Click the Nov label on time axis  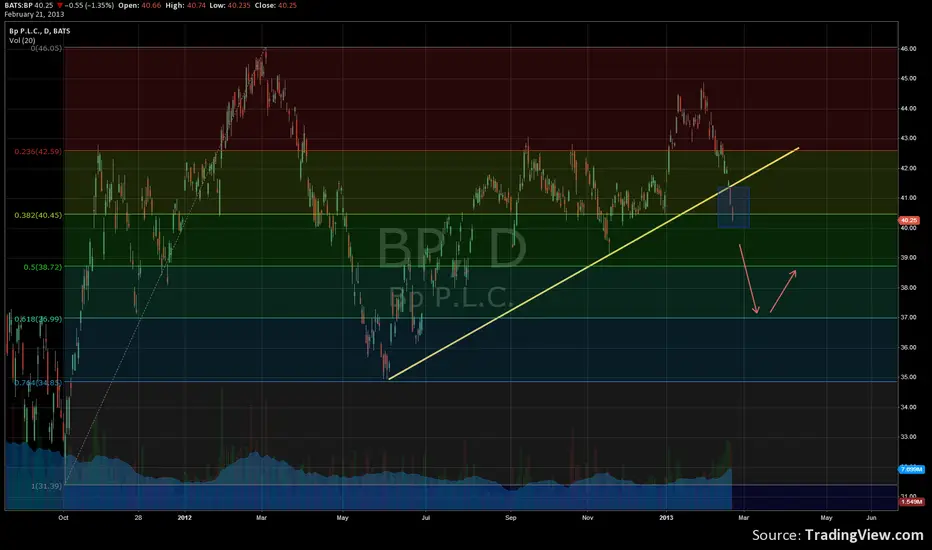(x=587, y=518)
